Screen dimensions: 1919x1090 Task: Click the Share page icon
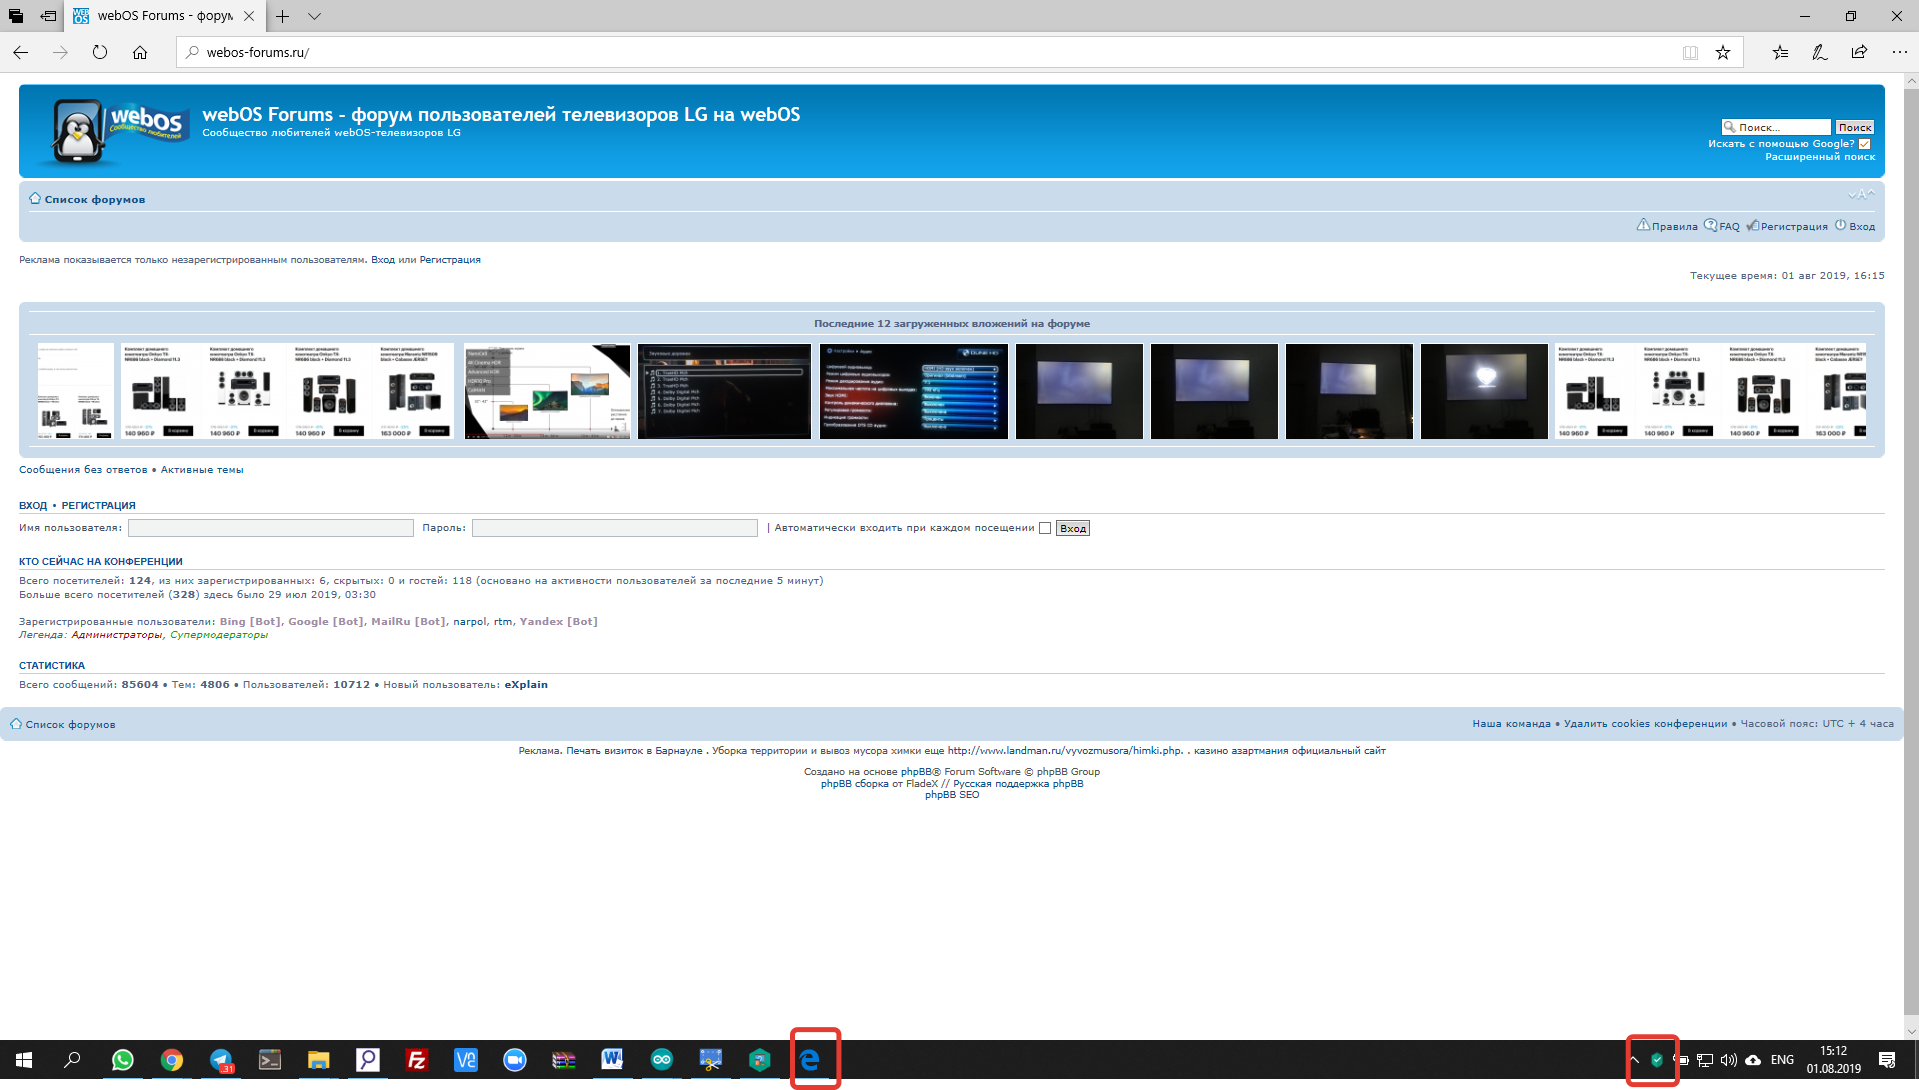pos(1859,52)
